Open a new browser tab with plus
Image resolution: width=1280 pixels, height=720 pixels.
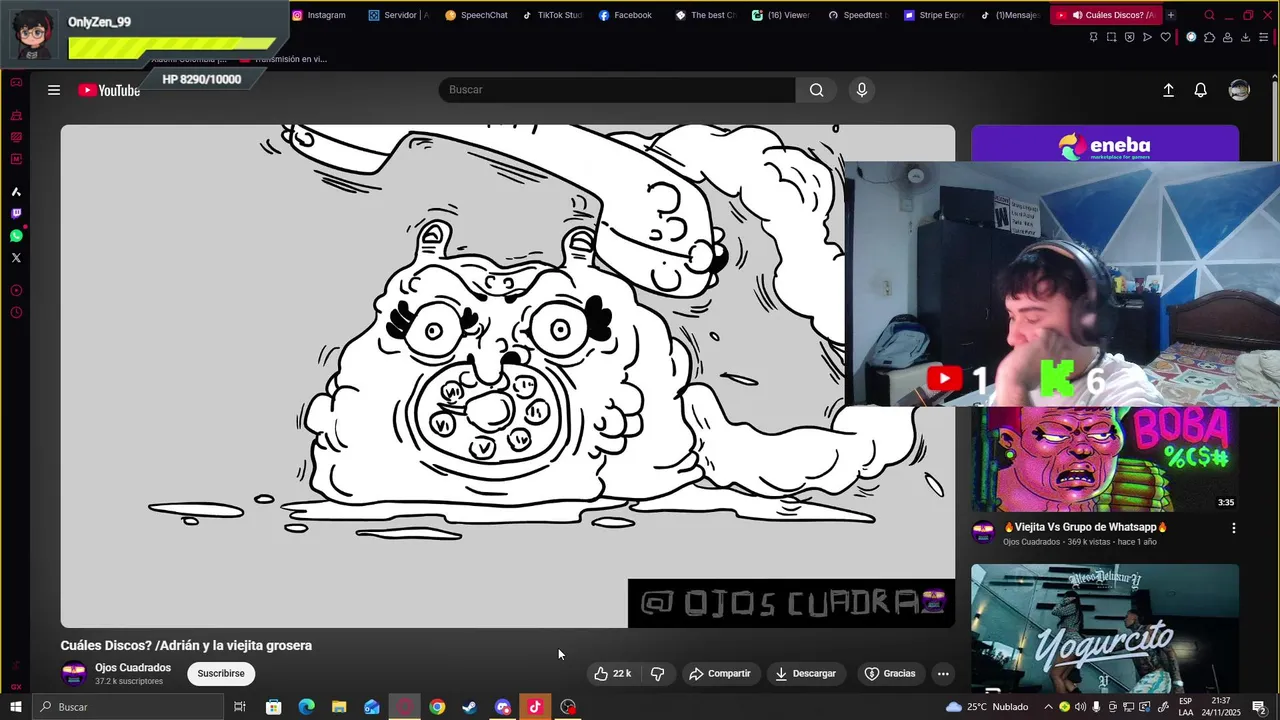[x=1171, y=15]
